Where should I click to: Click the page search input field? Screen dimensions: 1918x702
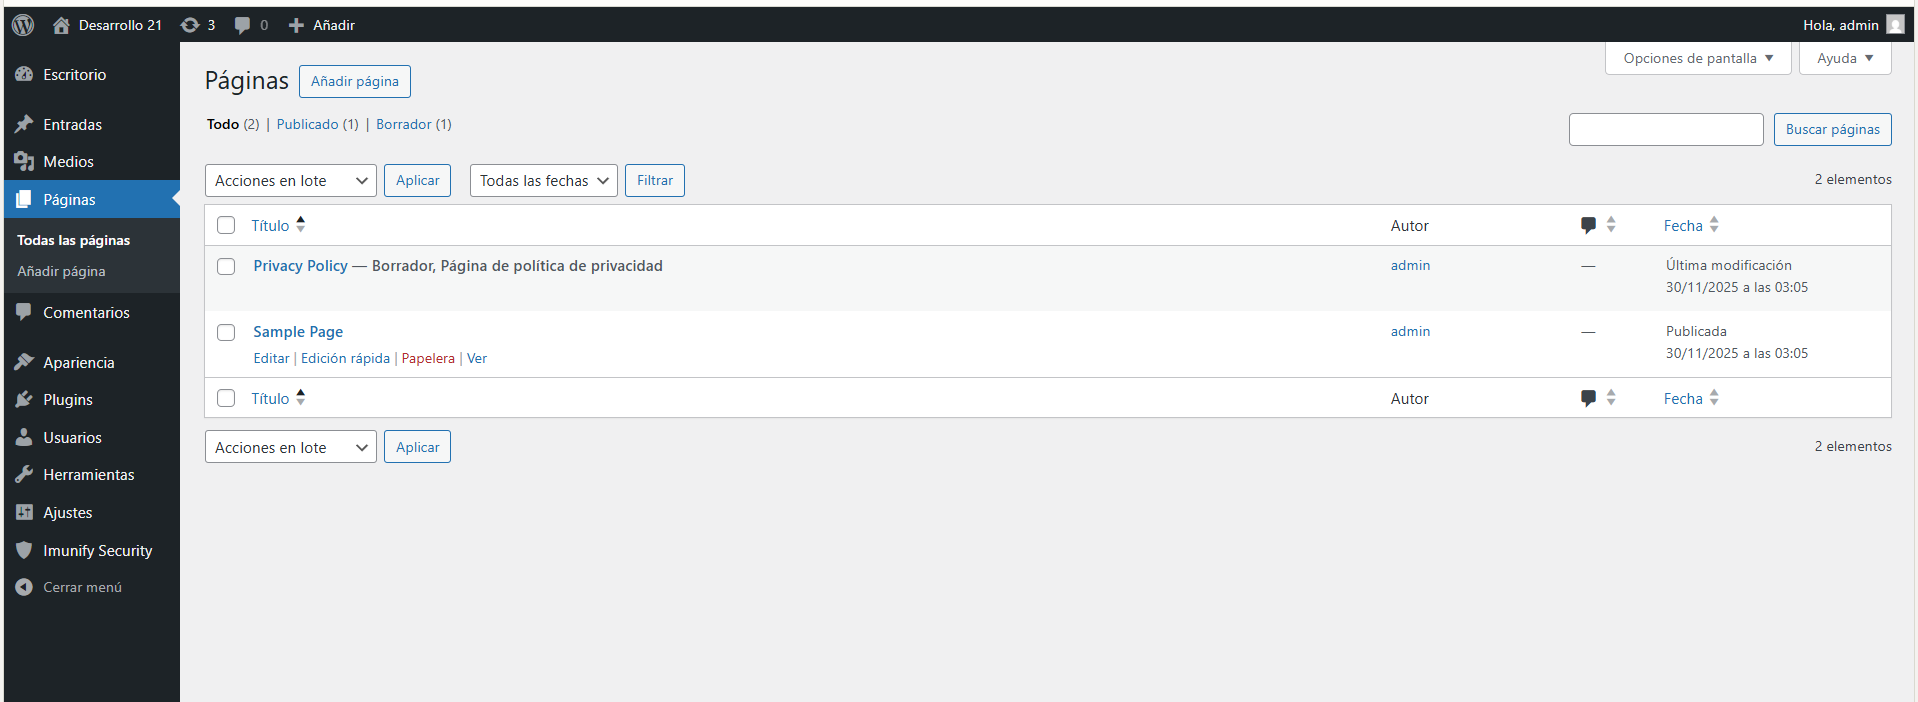coord(1665,130)
